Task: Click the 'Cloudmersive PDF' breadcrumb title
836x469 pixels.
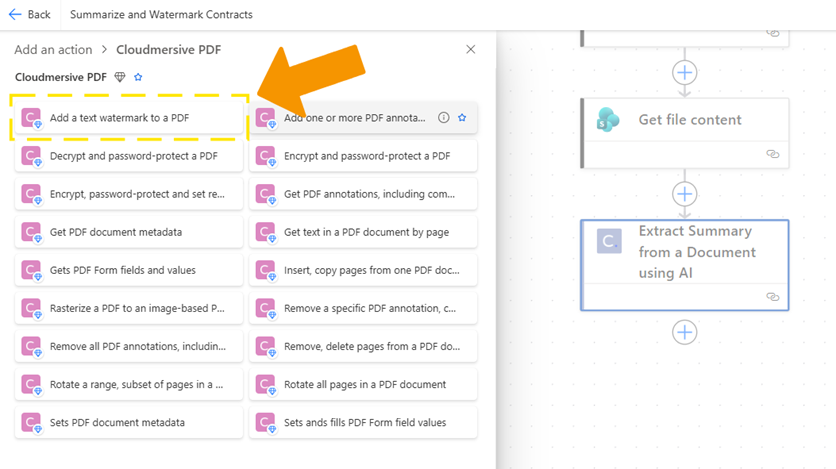Action: (x=168, y=50)
